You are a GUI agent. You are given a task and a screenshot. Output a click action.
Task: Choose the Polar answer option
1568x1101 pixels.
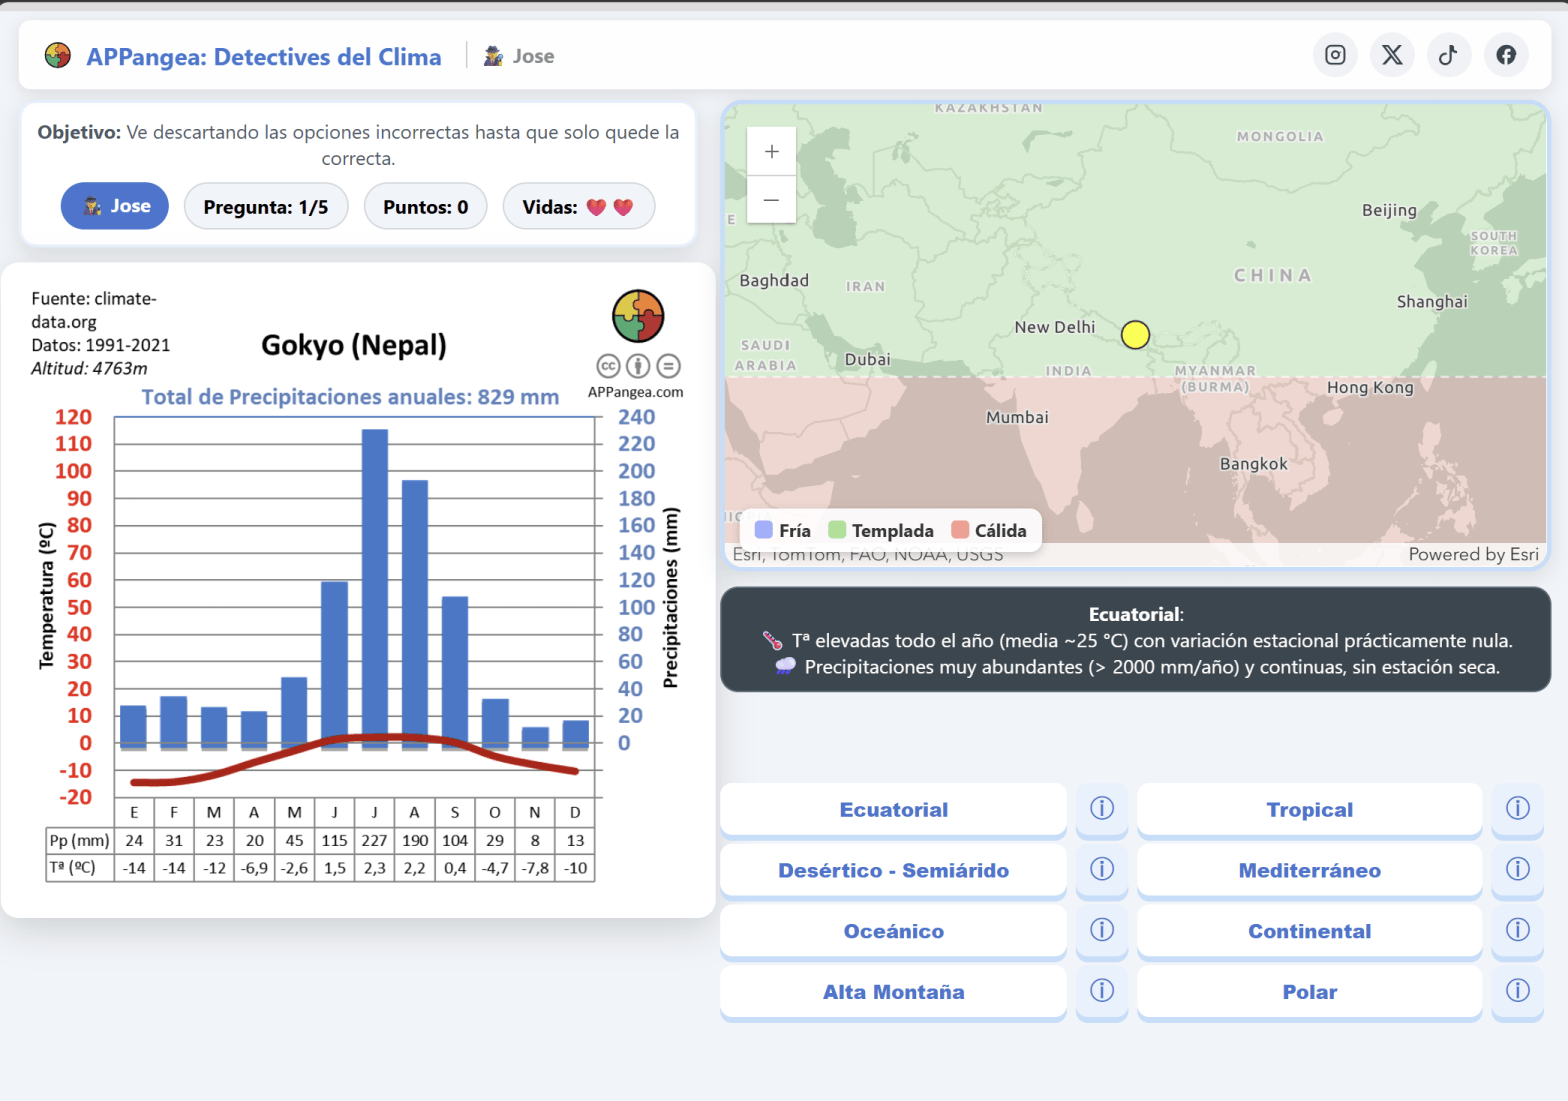tap(1310, 993)
